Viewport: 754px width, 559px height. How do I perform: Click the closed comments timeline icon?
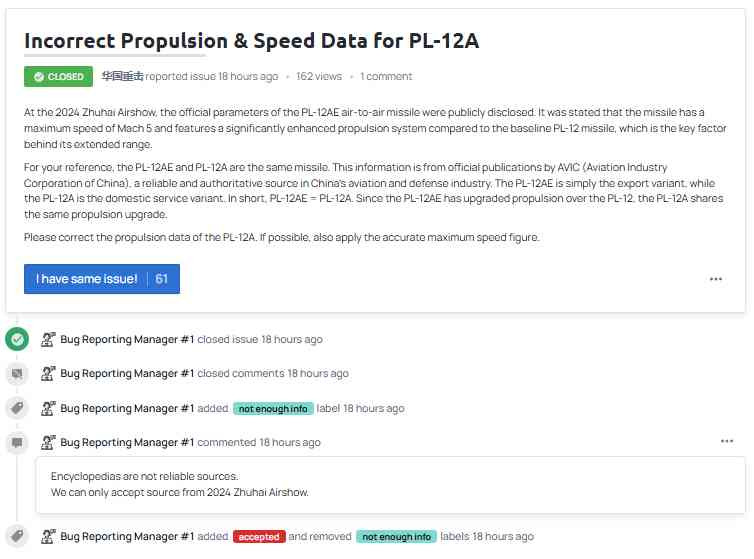(16, 373)
